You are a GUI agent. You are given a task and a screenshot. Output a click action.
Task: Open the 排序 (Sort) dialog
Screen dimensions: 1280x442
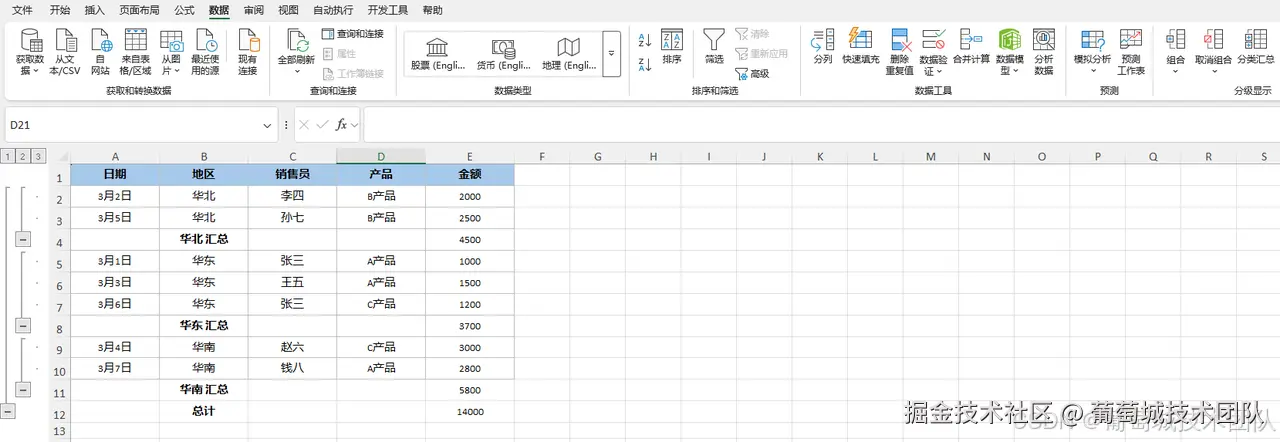[672, 47]
